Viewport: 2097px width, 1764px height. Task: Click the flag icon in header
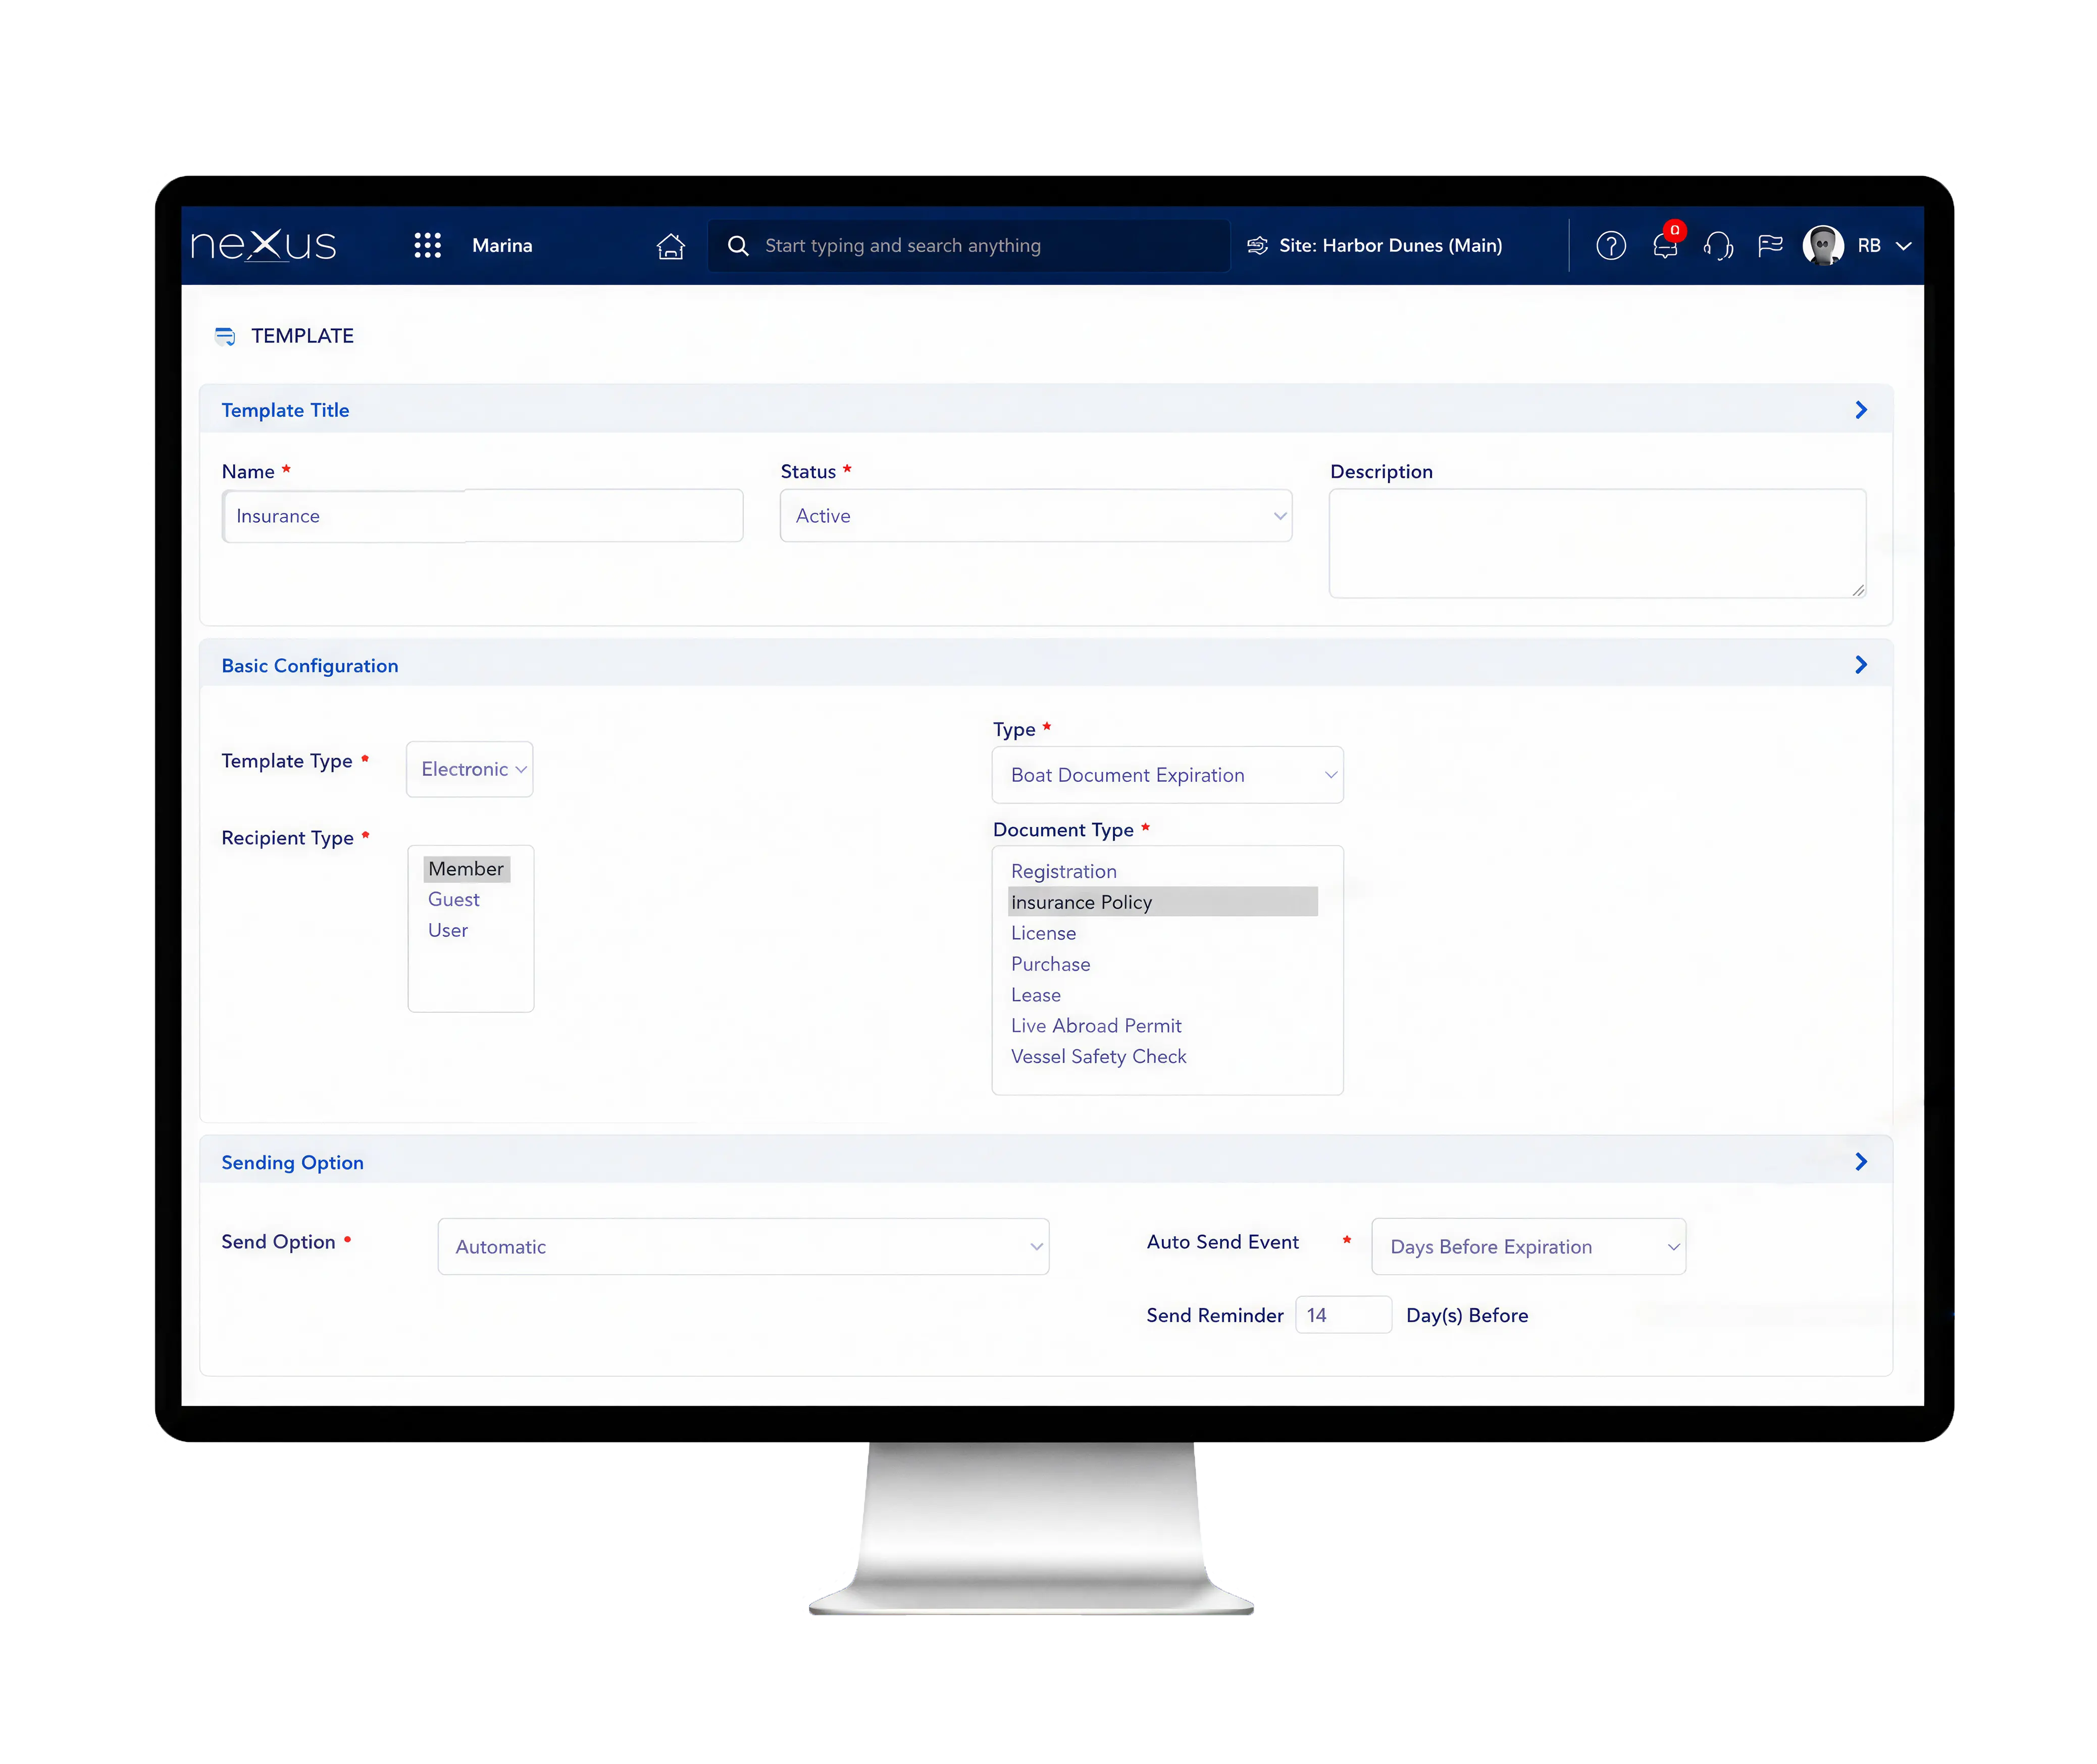point(1769,245)
